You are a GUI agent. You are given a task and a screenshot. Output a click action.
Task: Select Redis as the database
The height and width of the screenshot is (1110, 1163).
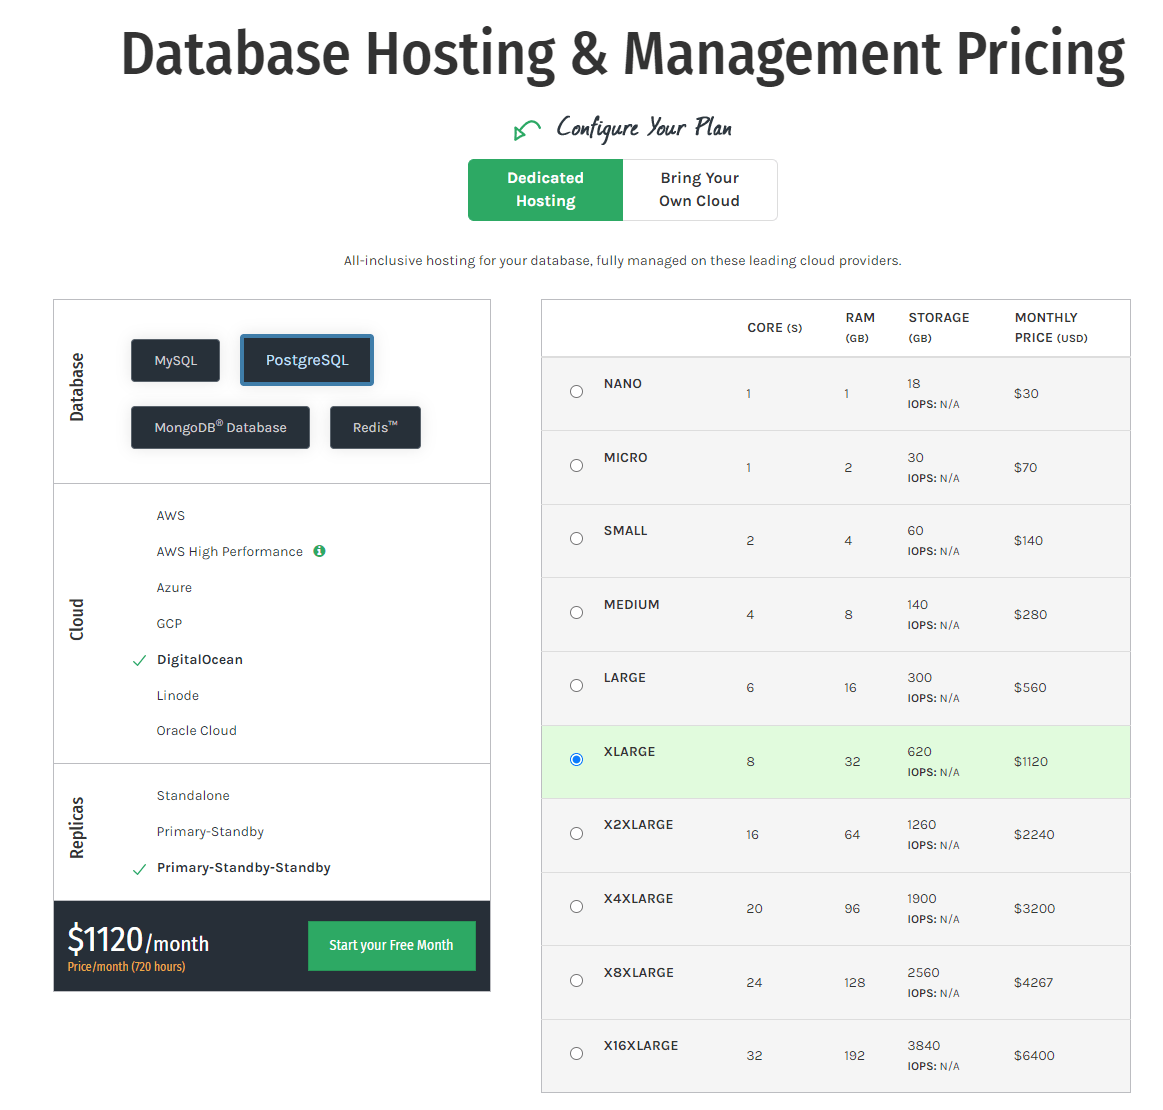coord(375,427)
